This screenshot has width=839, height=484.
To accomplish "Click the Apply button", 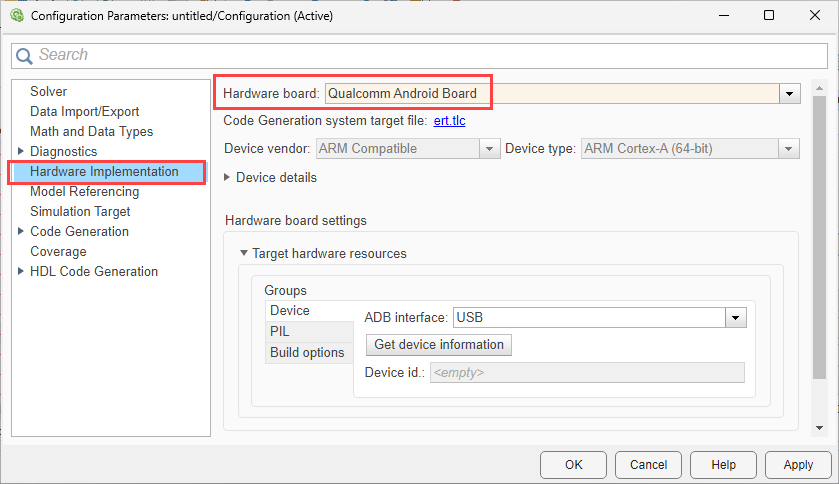I will pos(797,464).
